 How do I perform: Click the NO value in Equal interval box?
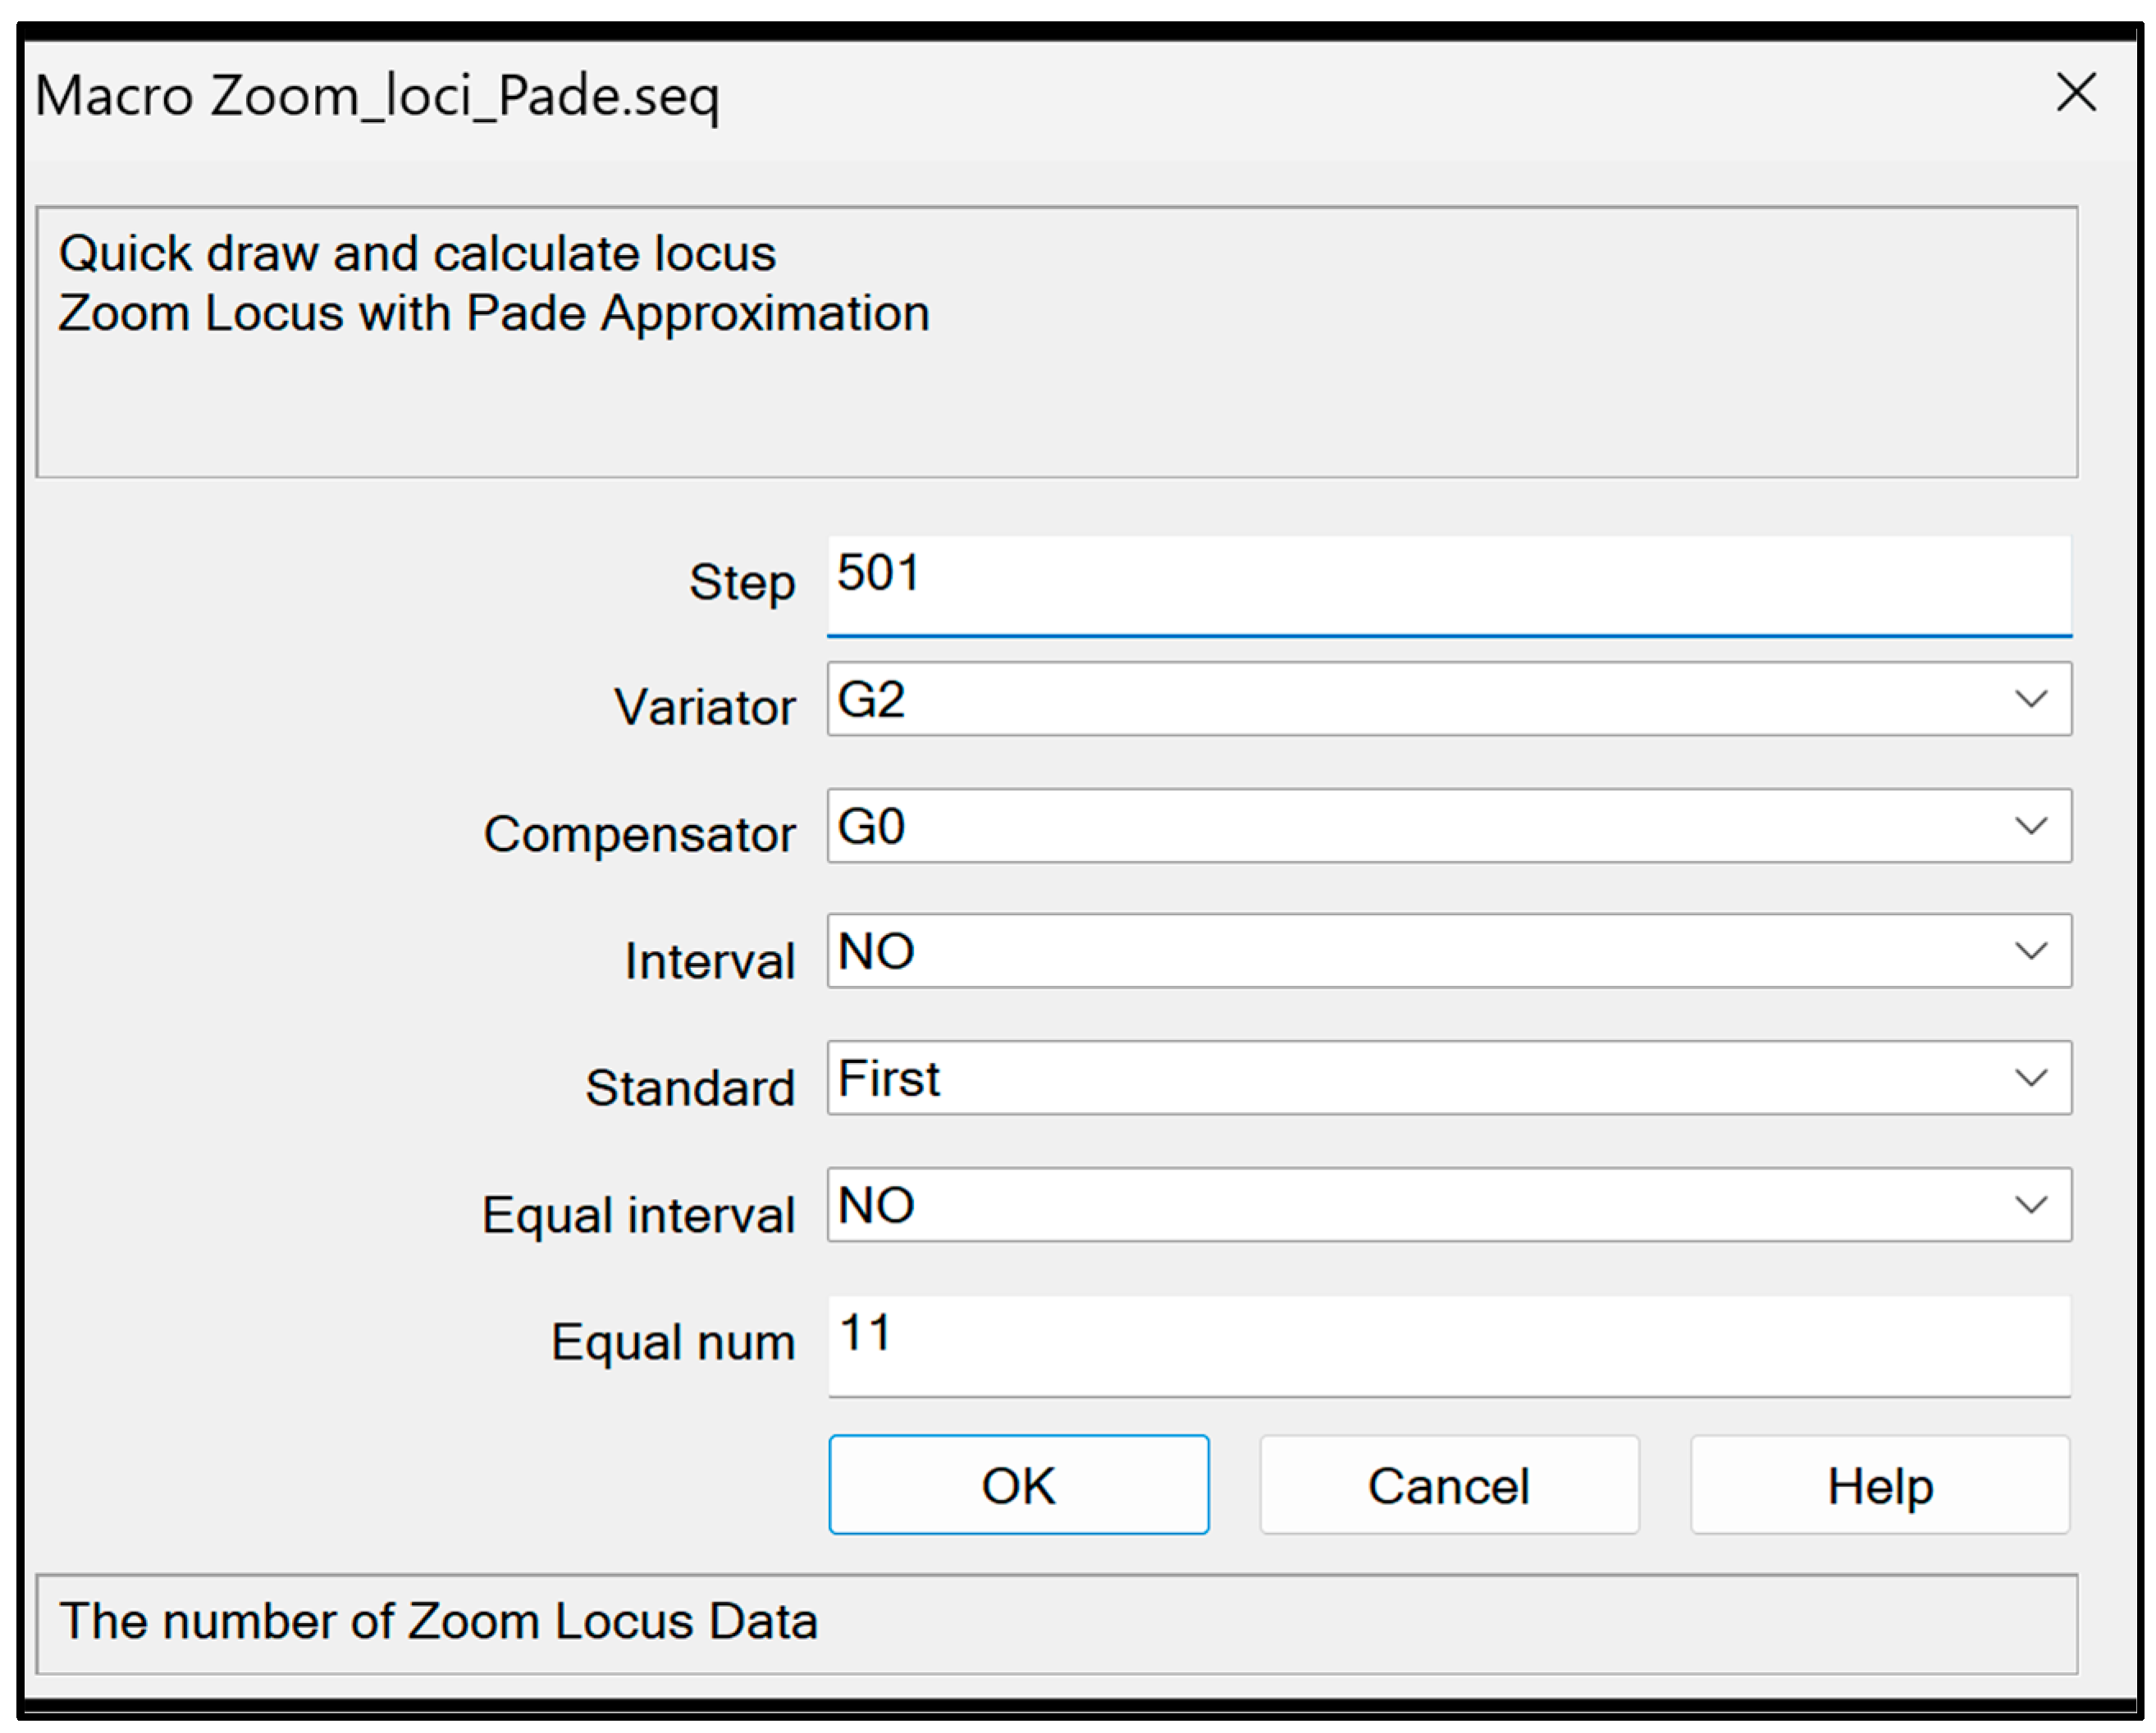coord(876,1205)
